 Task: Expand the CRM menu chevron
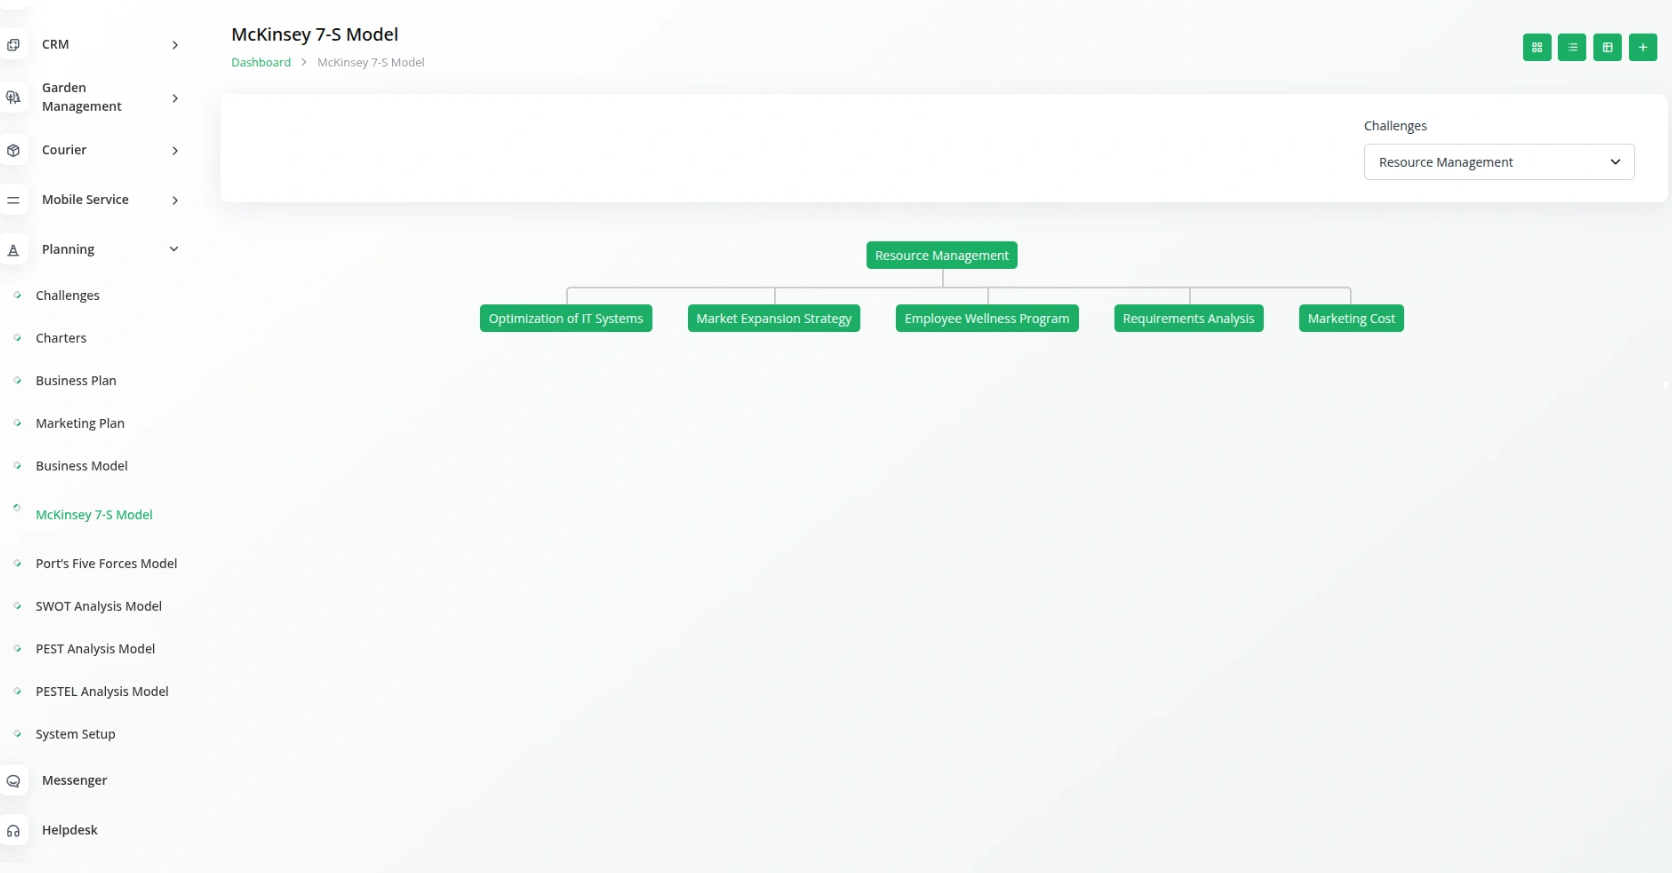(175, 45)
